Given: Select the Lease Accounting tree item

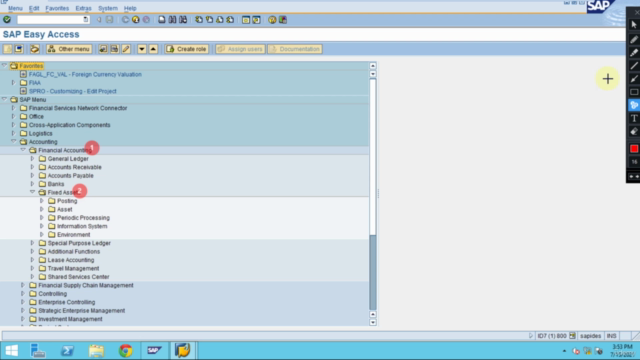Looking at the screenshot, I should pos(71,260).
